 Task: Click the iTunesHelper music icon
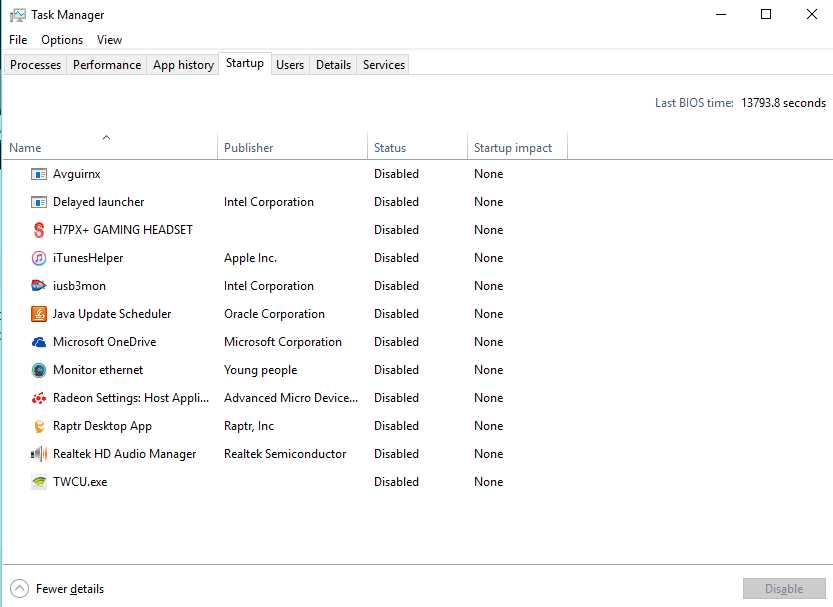[x=39, y=258]
